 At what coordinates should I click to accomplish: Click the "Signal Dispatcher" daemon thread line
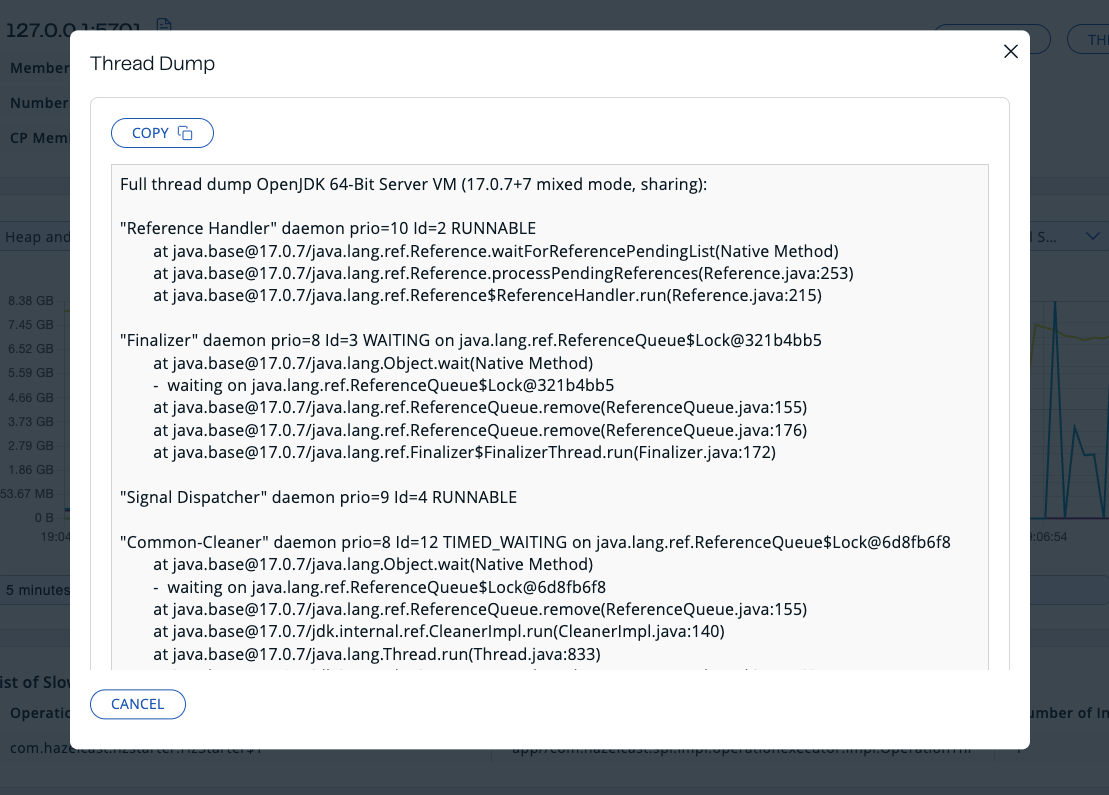(x=318, y=497)
